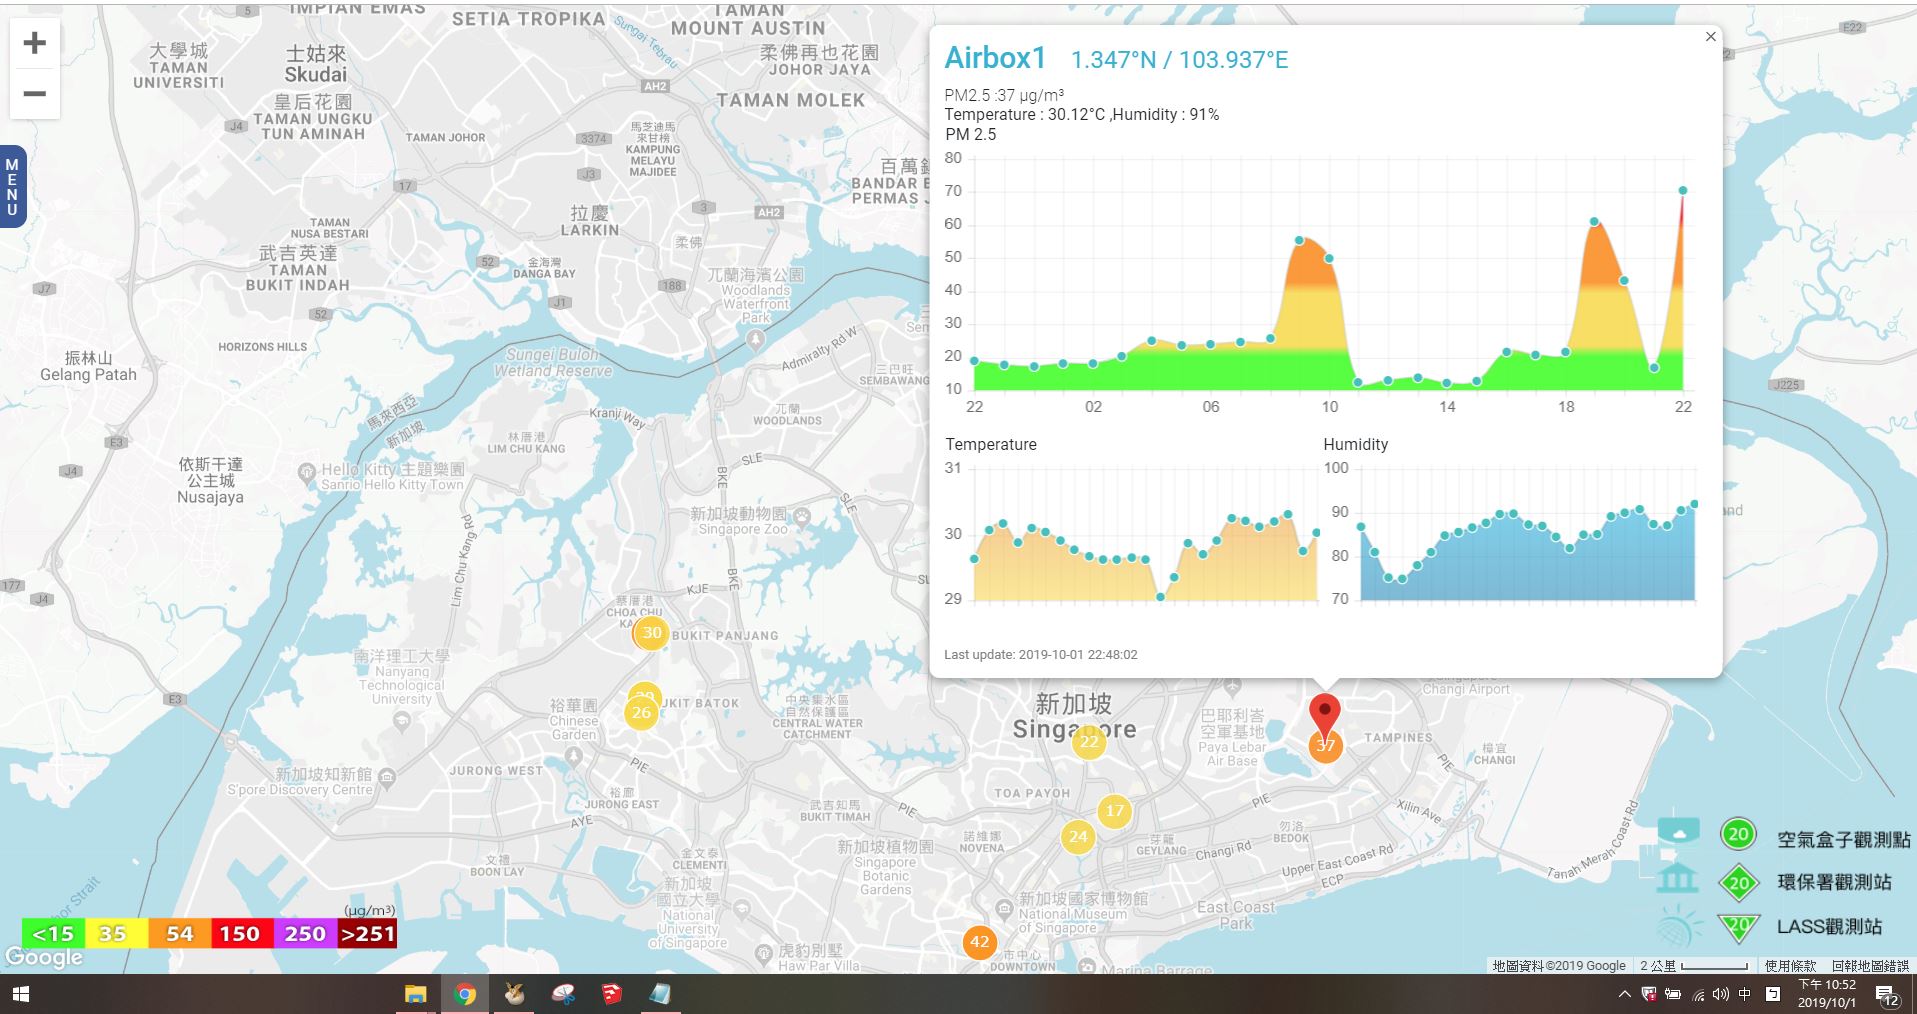Click the 環保署觀測站 legend label
This screenshot has height=1014, width=1917.
[x=1834, y=883]
